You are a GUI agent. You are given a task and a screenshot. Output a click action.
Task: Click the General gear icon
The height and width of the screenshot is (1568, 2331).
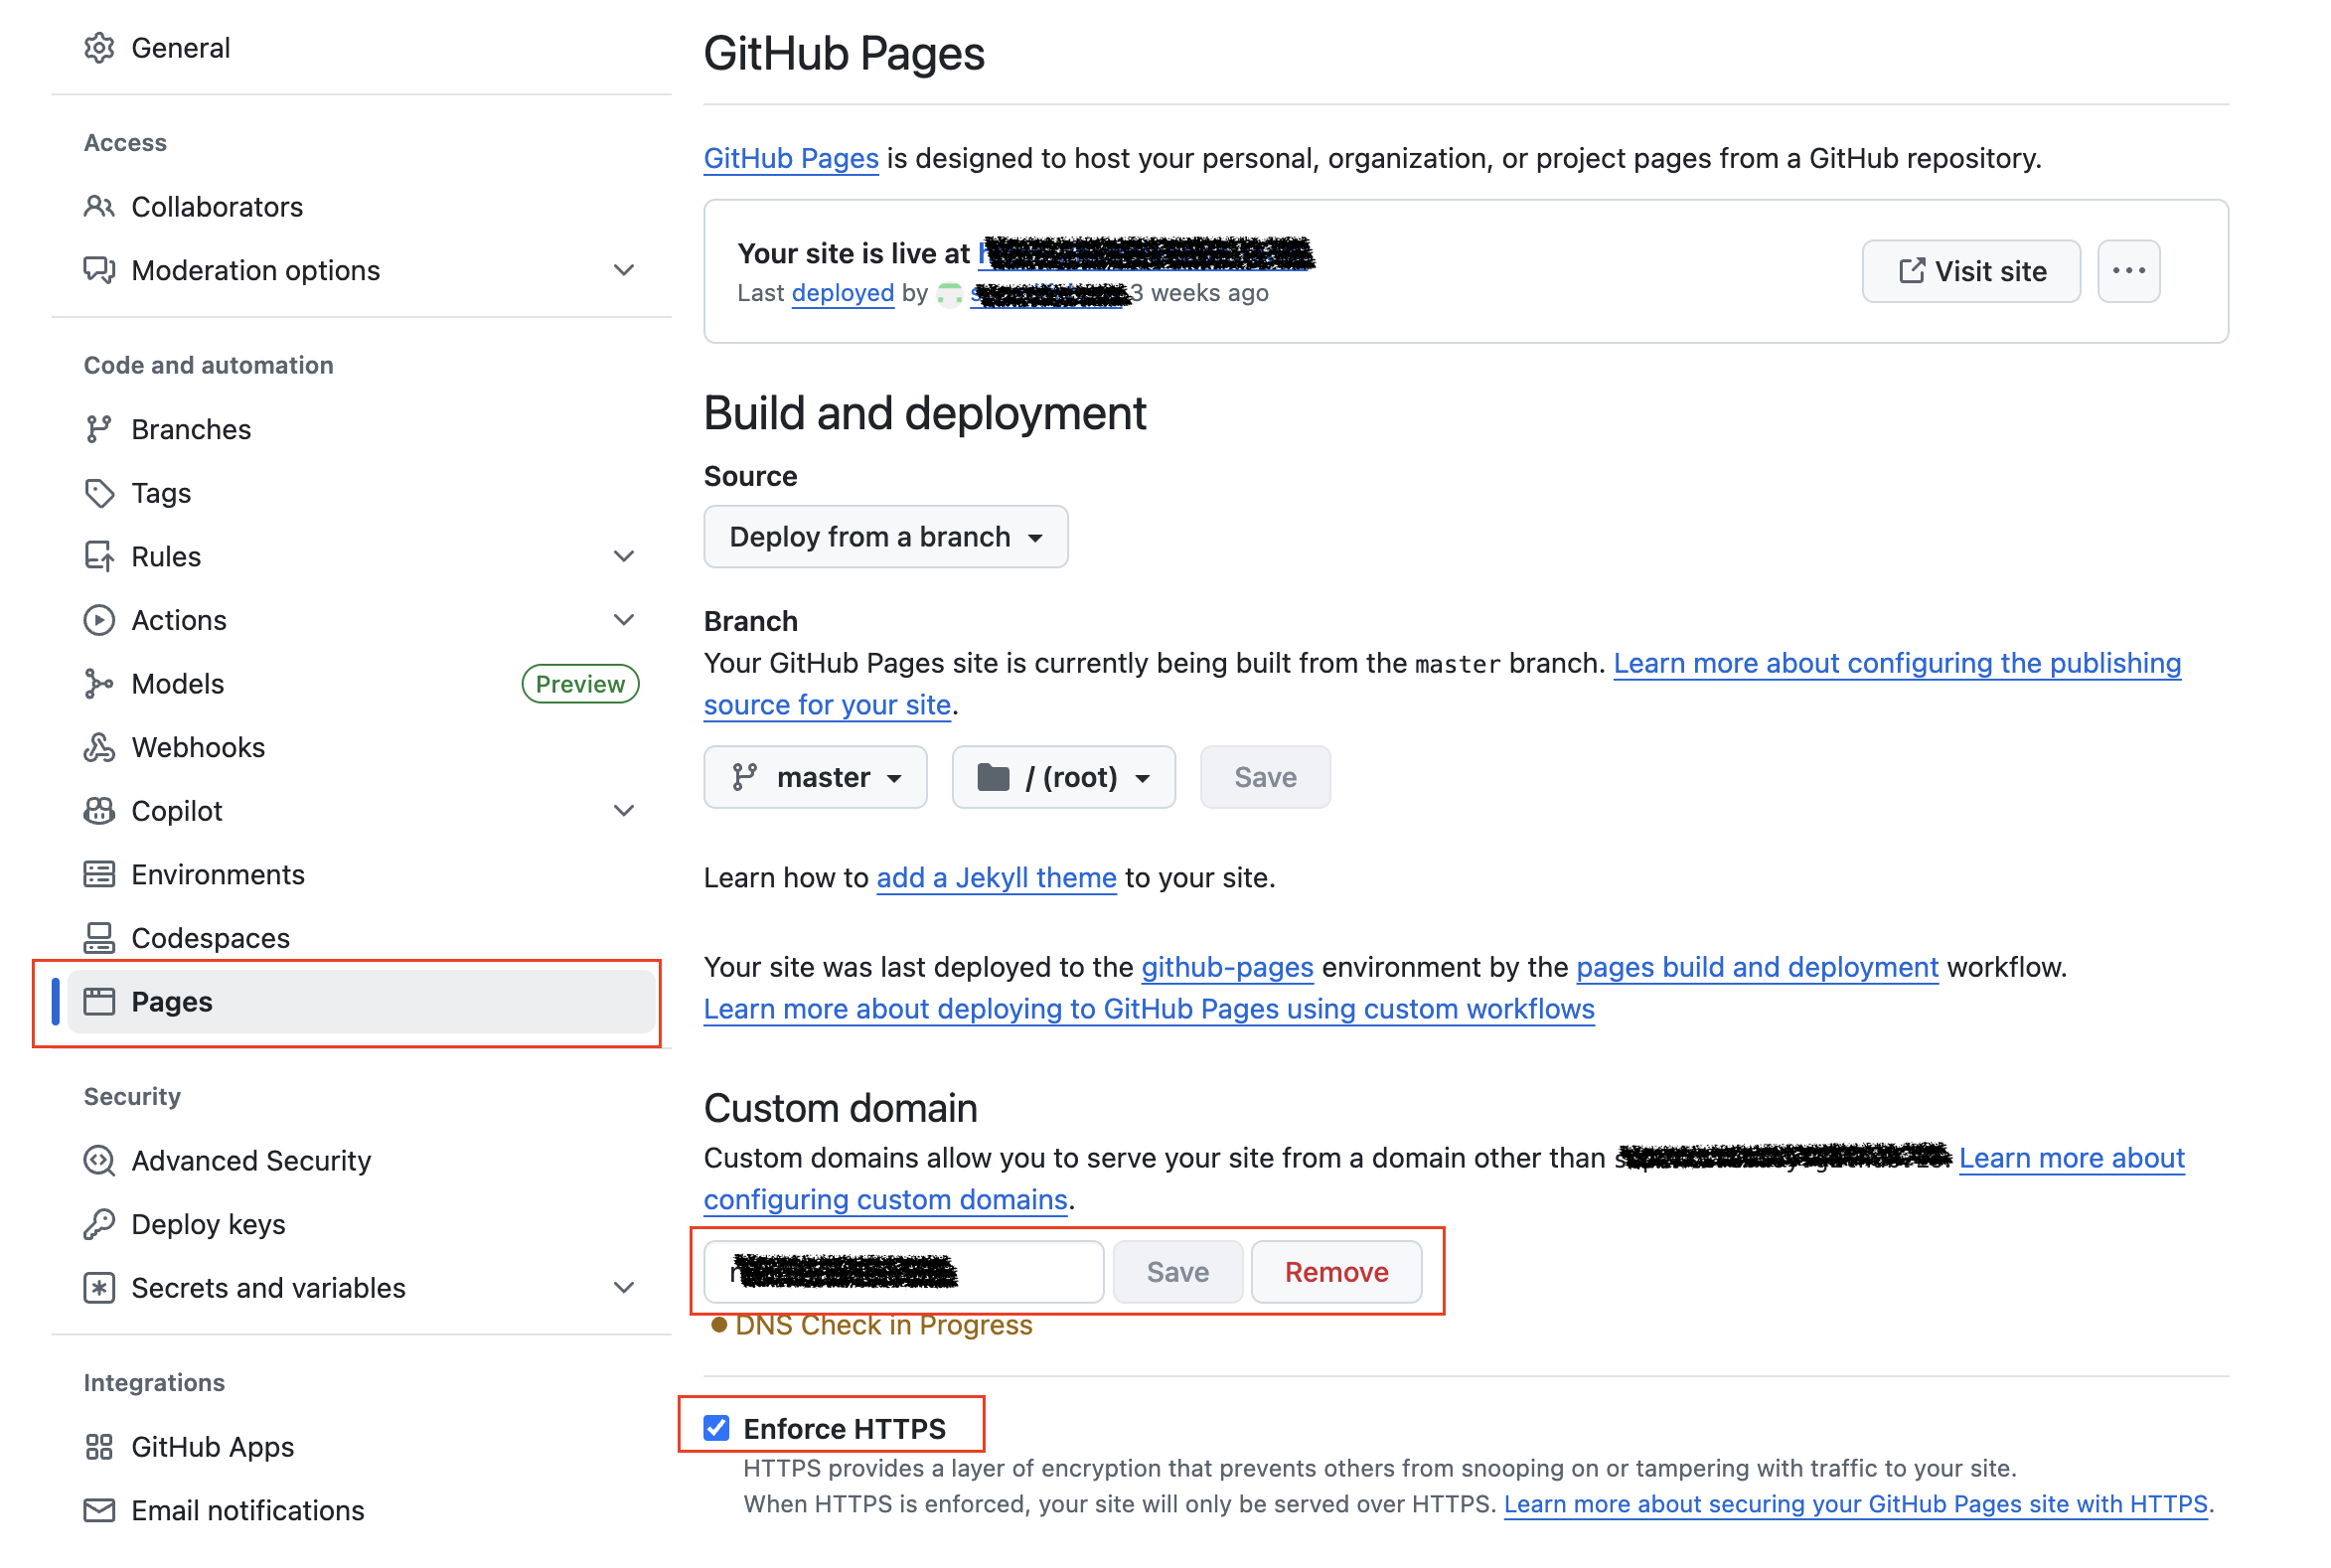pyautogui.click(x=99, y=48)
